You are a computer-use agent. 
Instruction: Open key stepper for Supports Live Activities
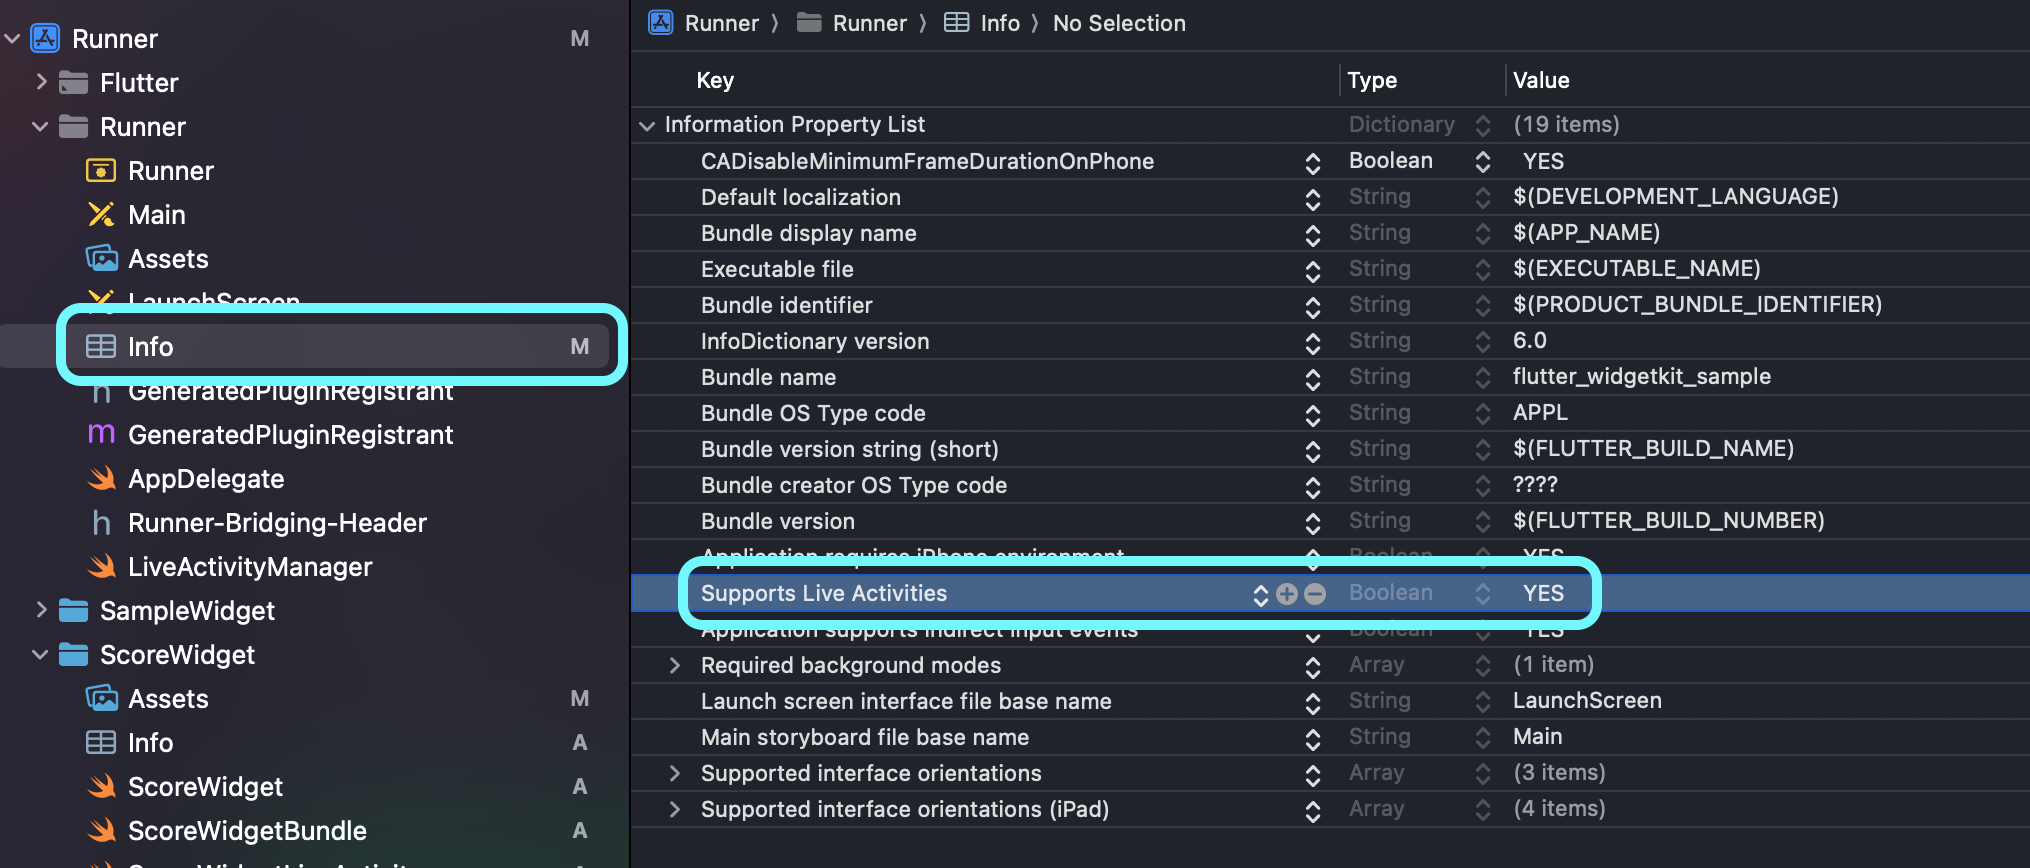pyautogui.click(x=1260, y=594)
